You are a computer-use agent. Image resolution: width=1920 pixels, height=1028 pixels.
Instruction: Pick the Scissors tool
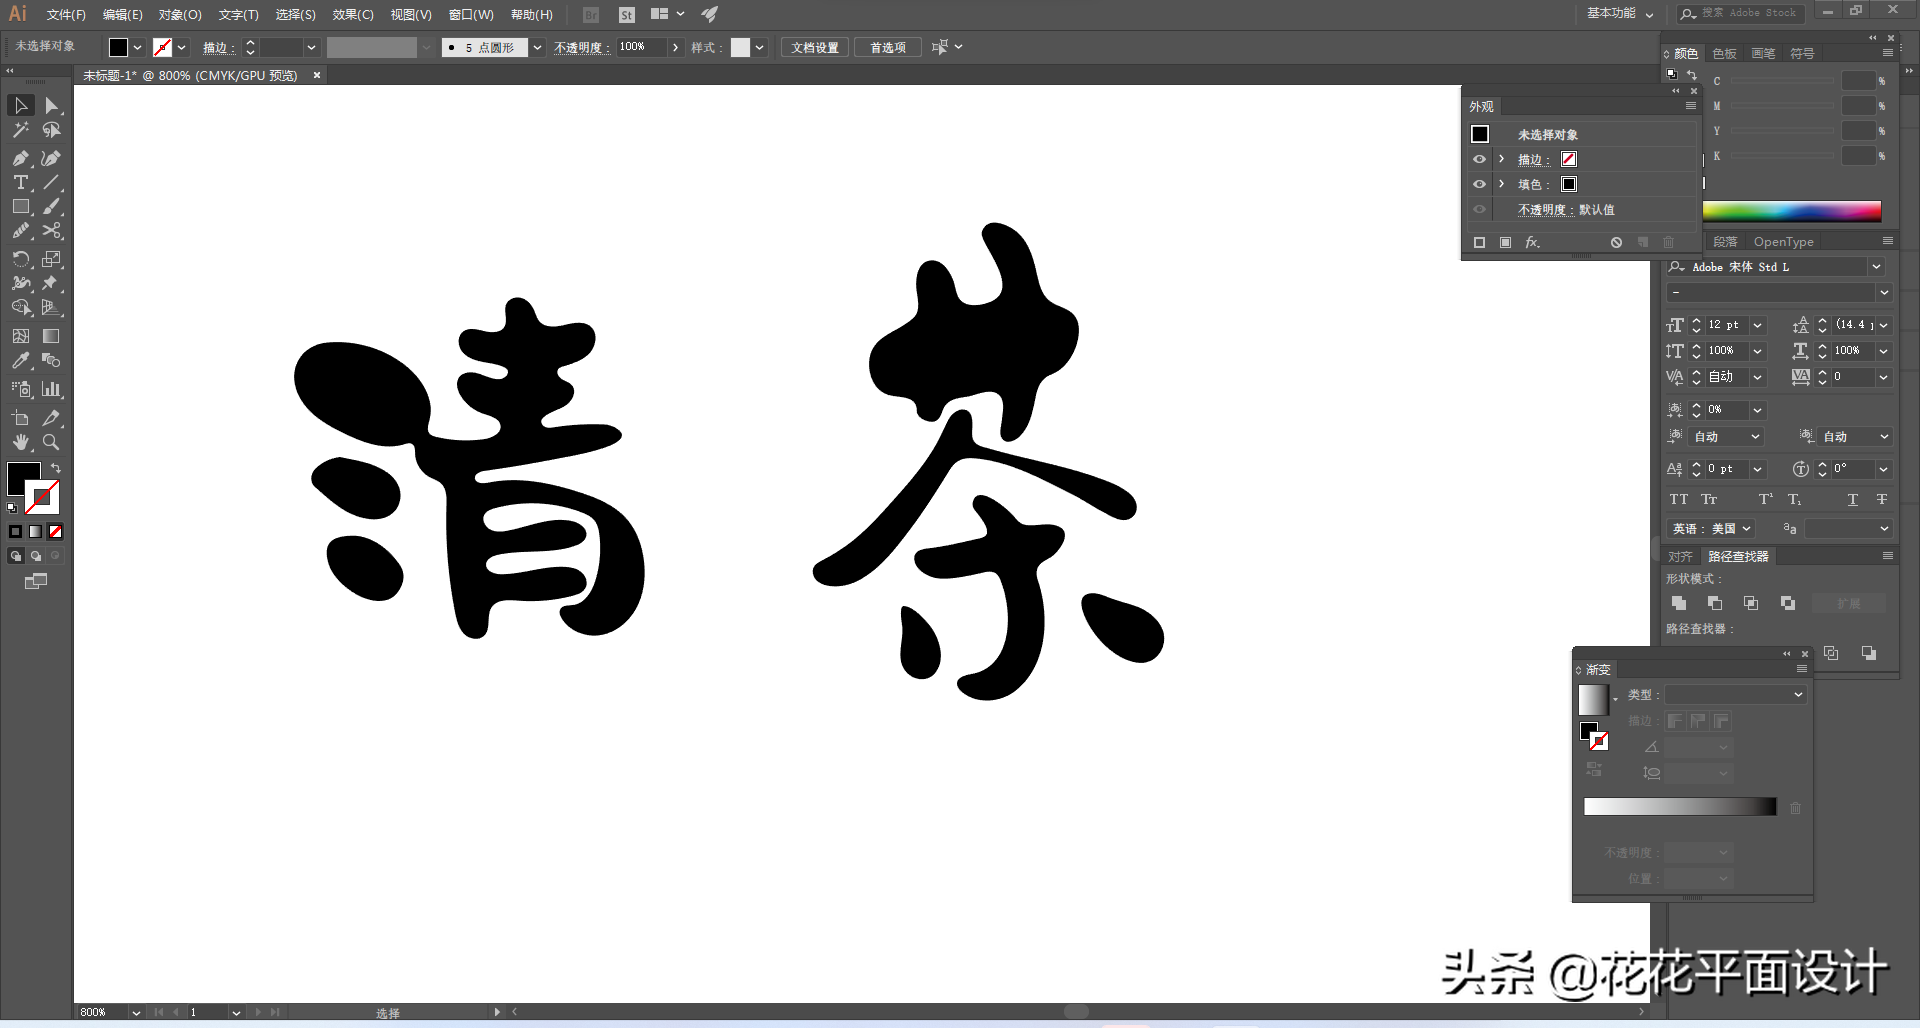coord(52,230)
